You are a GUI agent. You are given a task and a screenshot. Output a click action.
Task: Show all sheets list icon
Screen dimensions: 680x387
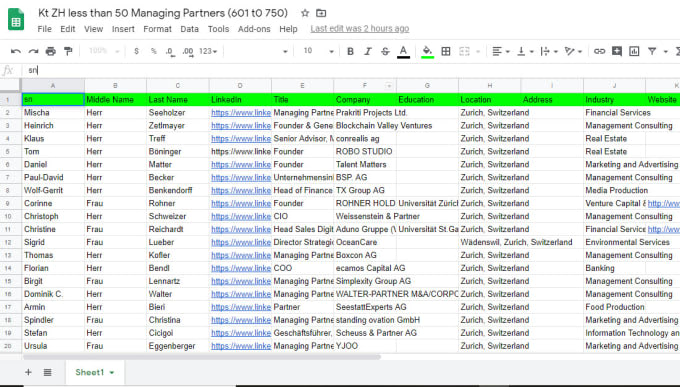tap(48, 372)
